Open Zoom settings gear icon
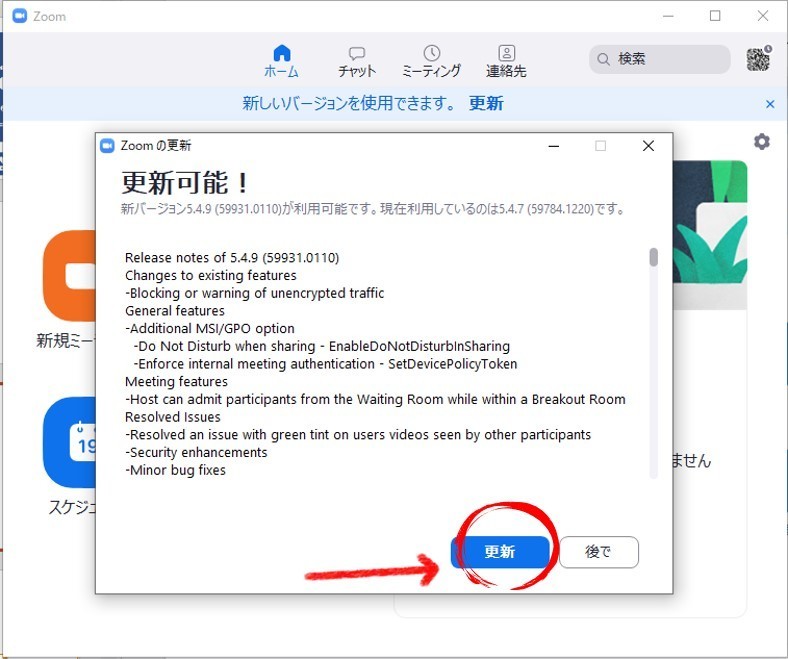The image size is (788, 659). (762, 142)
